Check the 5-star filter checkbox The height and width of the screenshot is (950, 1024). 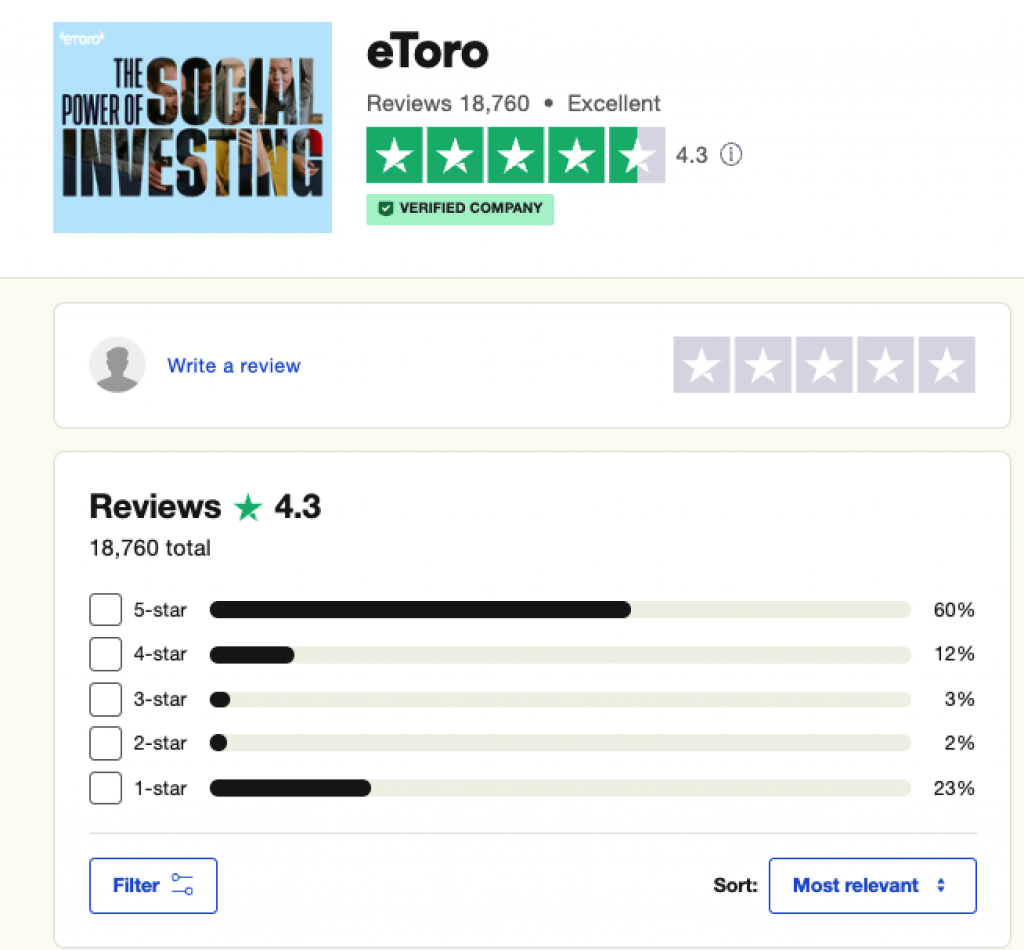click(105, 610)
